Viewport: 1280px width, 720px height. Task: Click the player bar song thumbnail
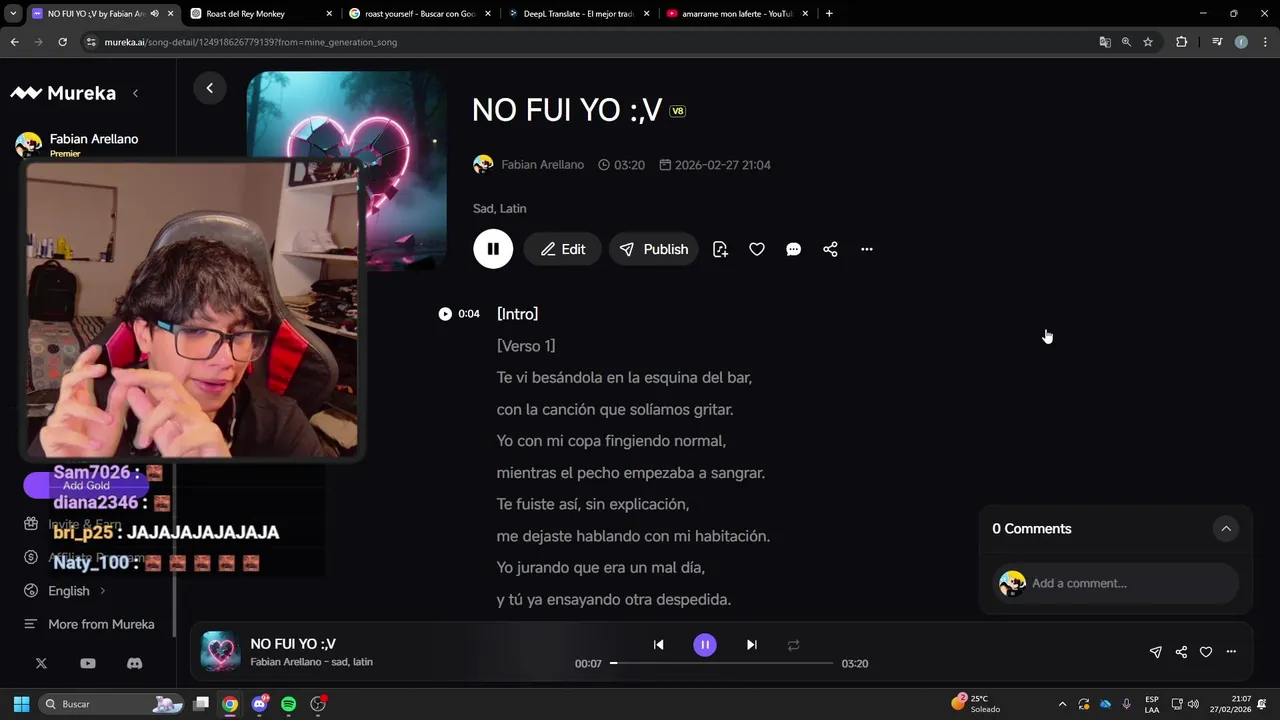click(x=221, y=651)
